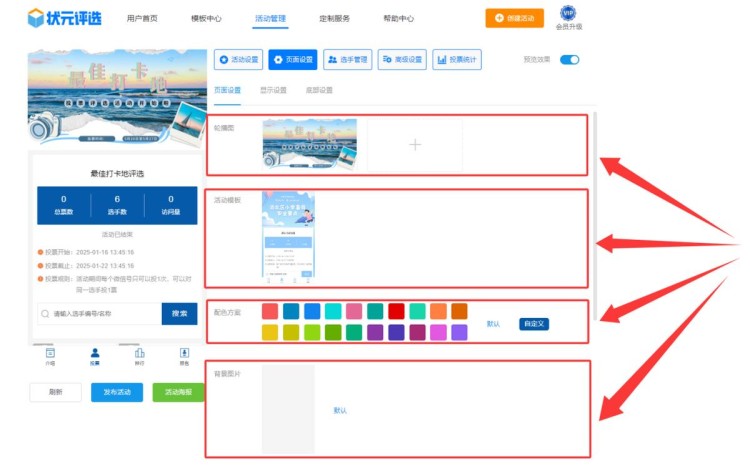
Task: Open the 排行 ranking icon in preview
Action: [x=140, y=355]
